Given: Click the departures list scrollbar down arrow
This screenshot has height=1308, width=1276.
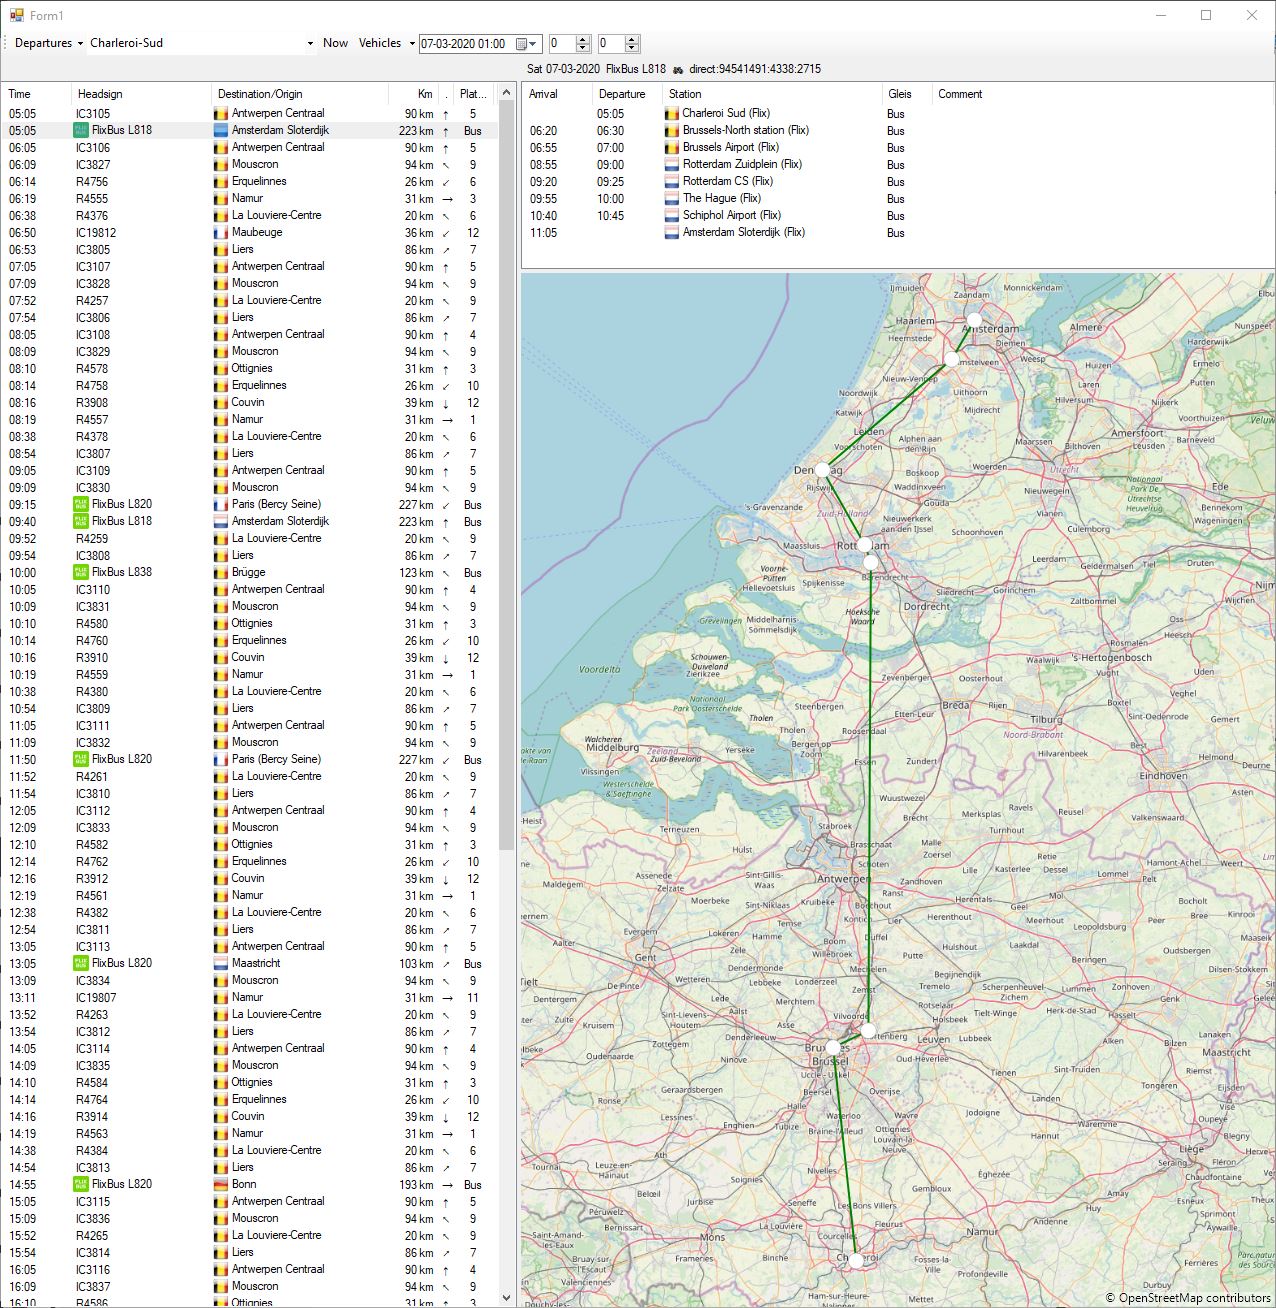Looking at the screenshot, I should point(506,1298).
